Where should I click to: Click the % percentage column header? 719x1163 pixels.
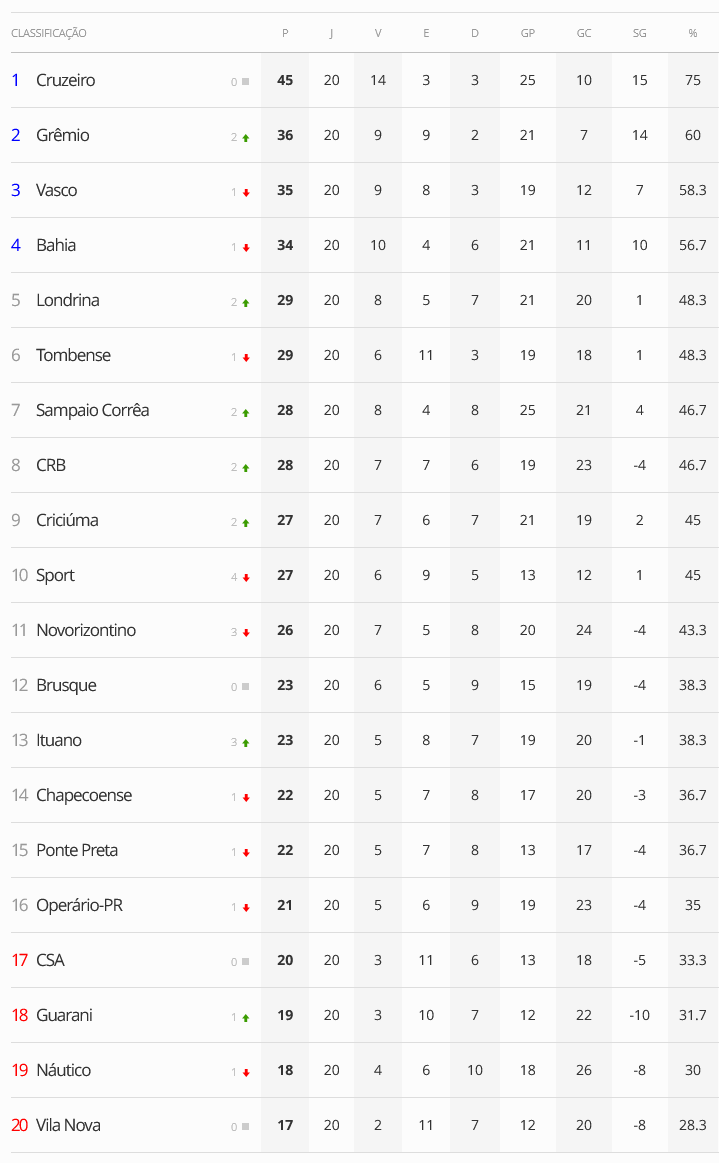pyautogui.click(x=692, y=33)
